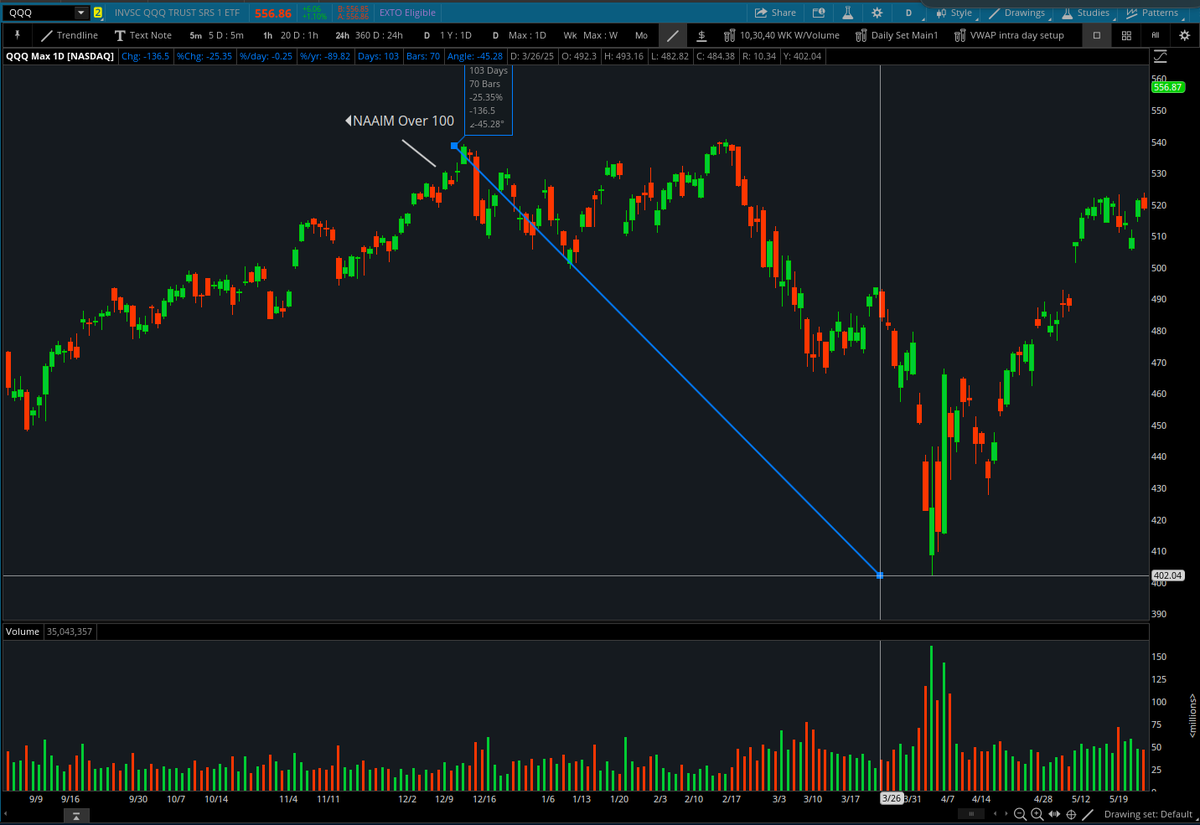1200x825 pixels.
Task: Open the QQQ symbol dropdown arrow
Action: pos(80,13)
